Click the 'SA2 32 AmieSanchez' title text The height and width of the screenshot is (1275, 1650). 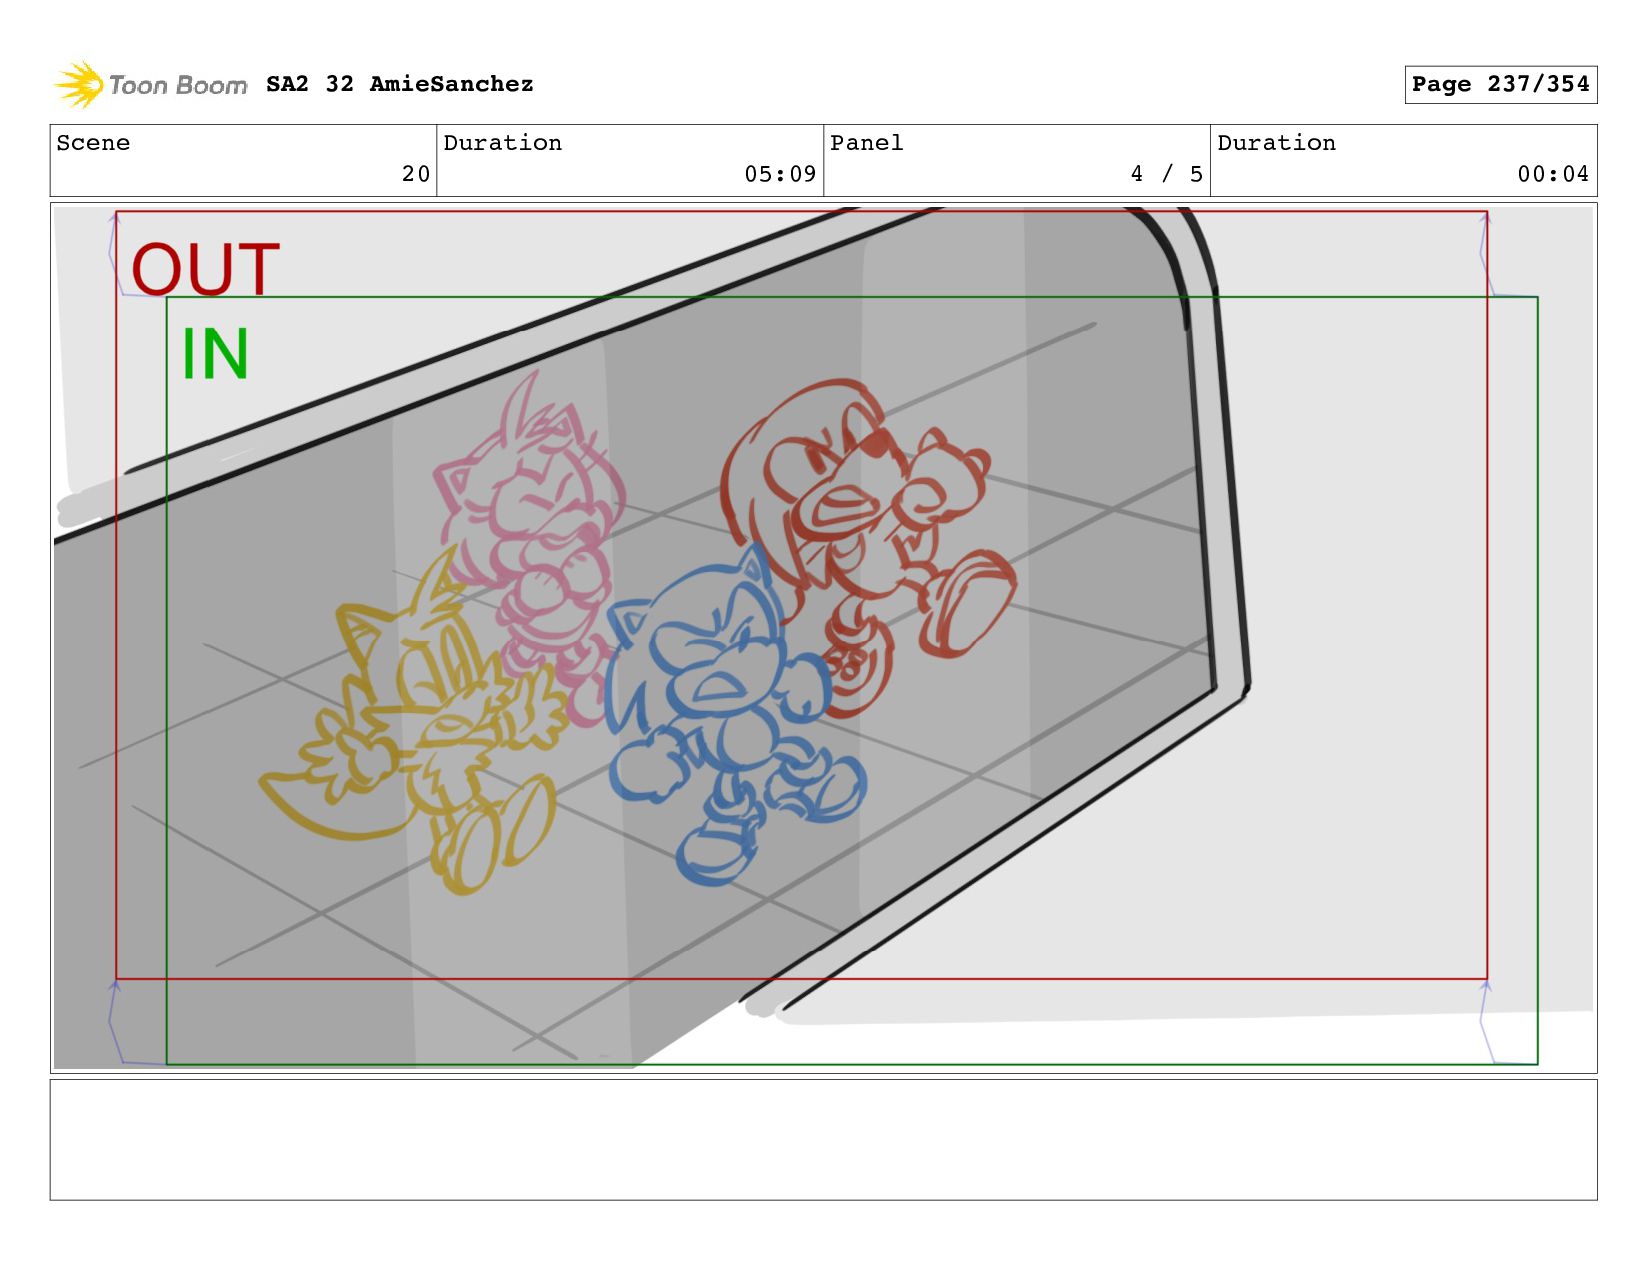click(400, 84)
